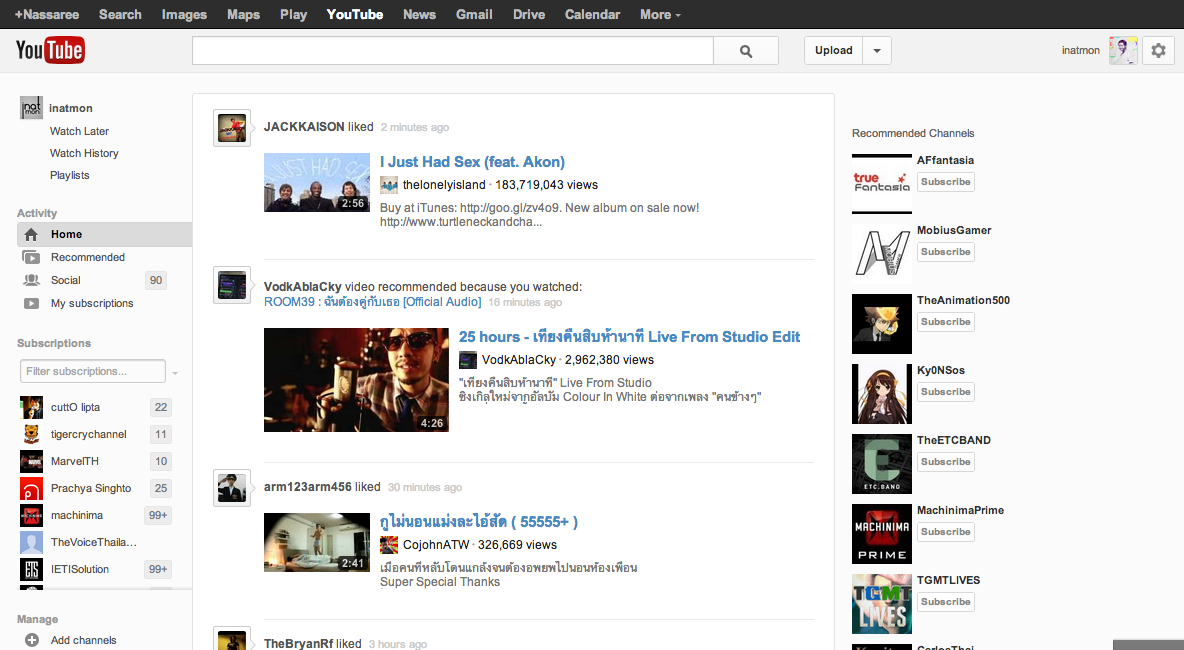This screenshot has height=650, width=1184.
Task: Open the CojohnATW 2:41 video thumbnail
Action: tap(316, 543)
